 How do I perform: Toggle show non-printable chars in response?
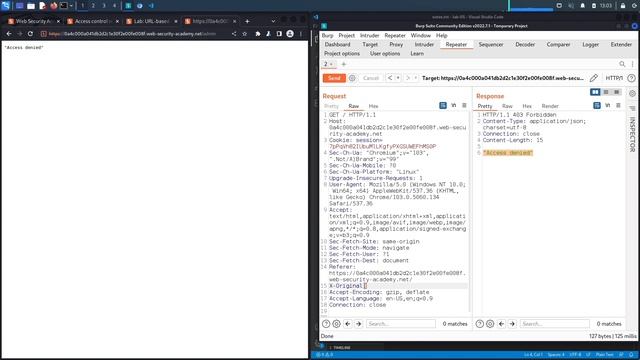pos(607,105)
